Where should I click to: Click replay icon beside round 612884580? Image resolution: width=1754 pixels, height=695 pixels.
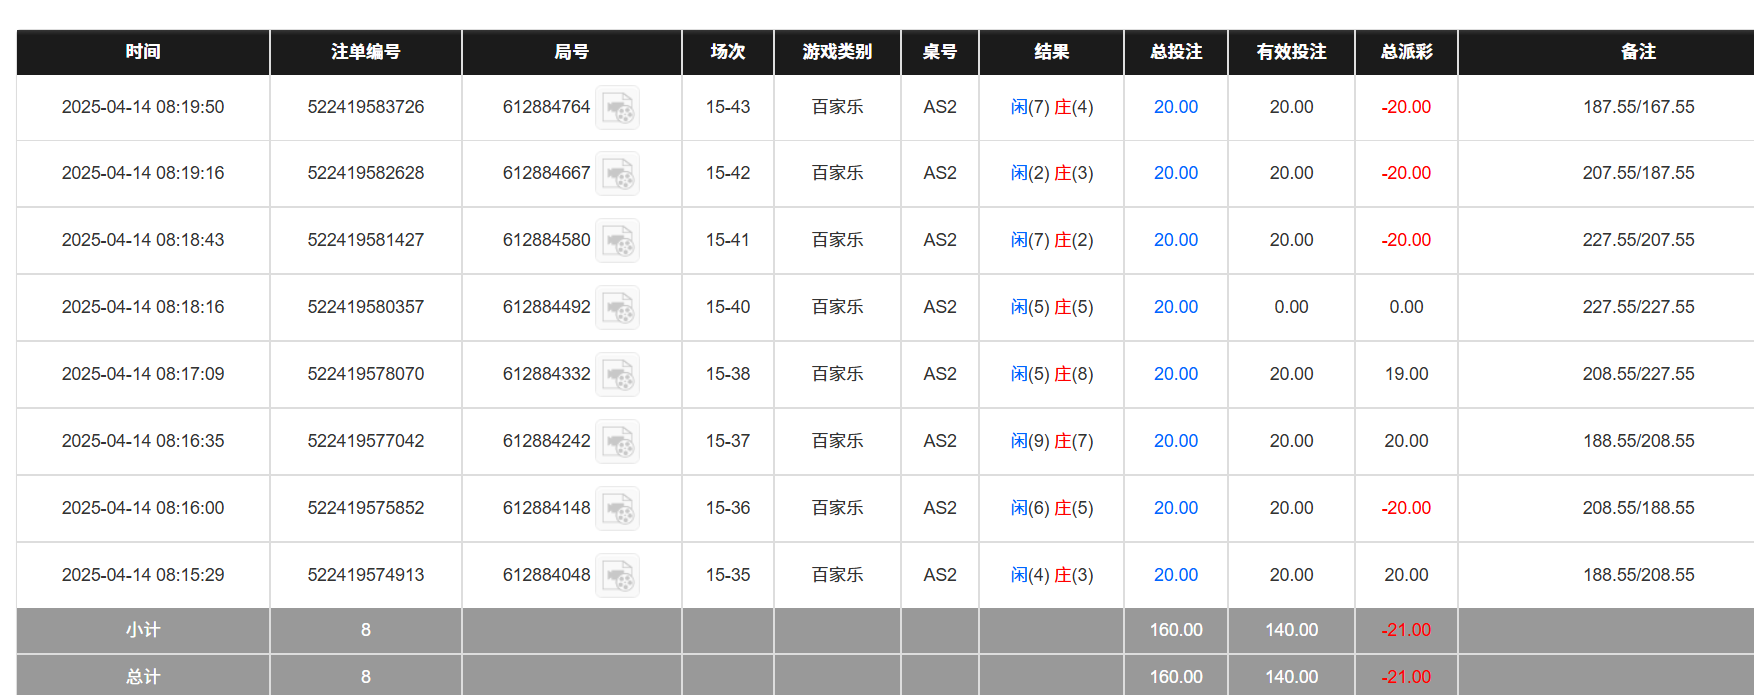coord(617,241)
